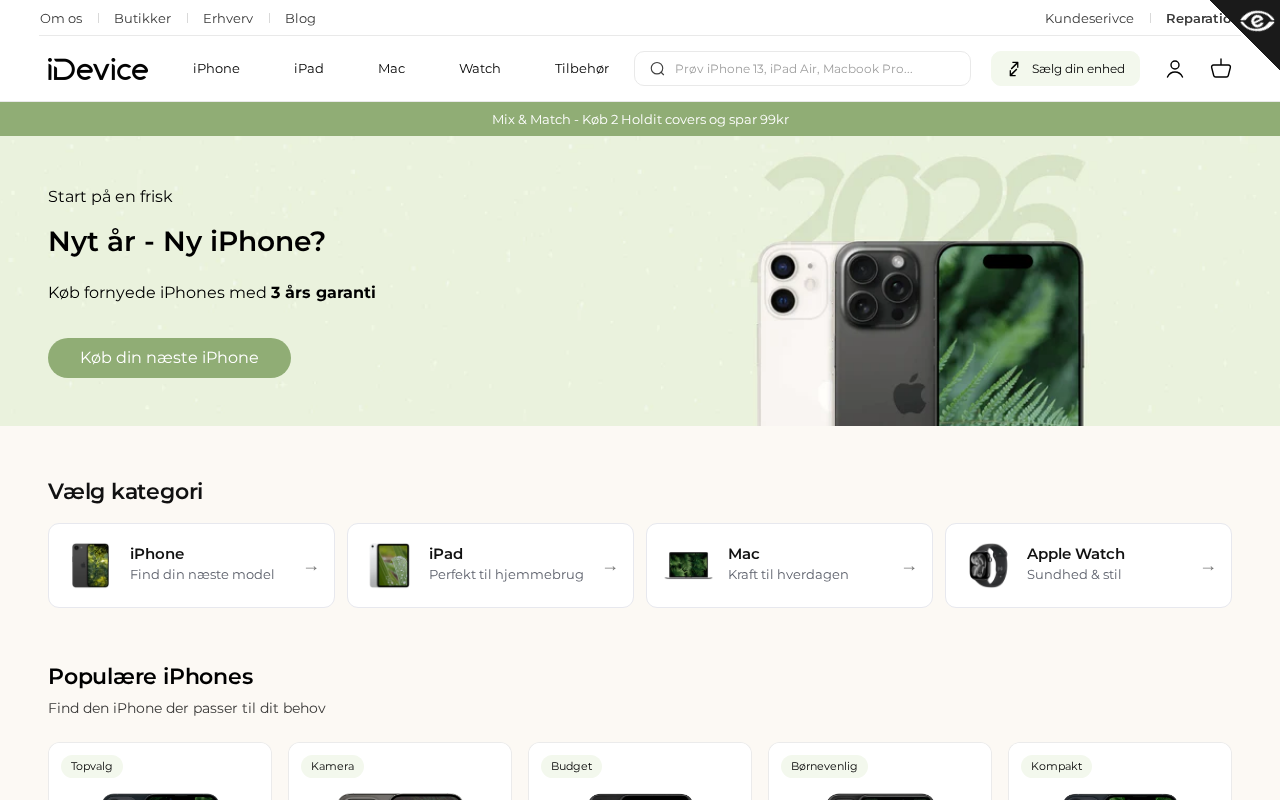This screenshot has height=800, width=1280.
Task: Click the iPhone category thumbnail image
Action: coord(90,566)
